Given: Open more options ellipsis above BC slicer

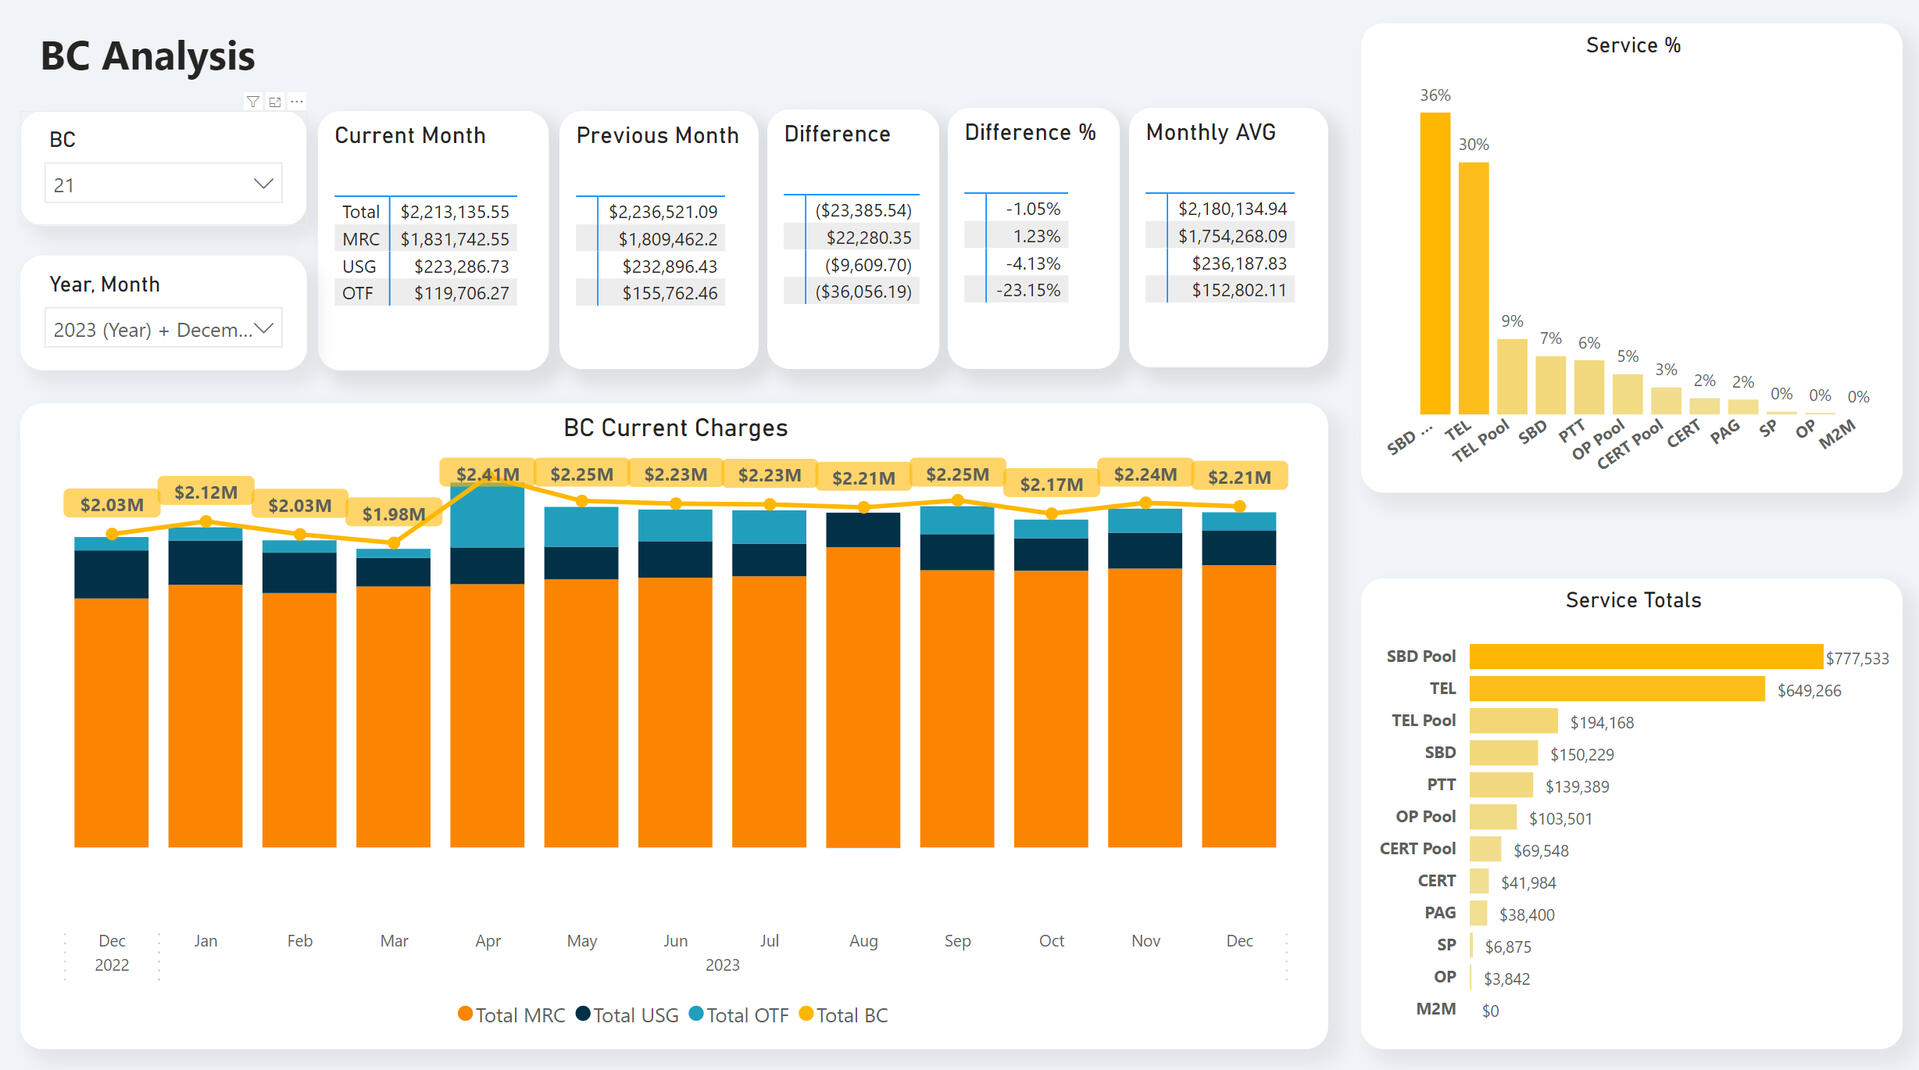Looking at the screenshot, I should coord(297,101).
